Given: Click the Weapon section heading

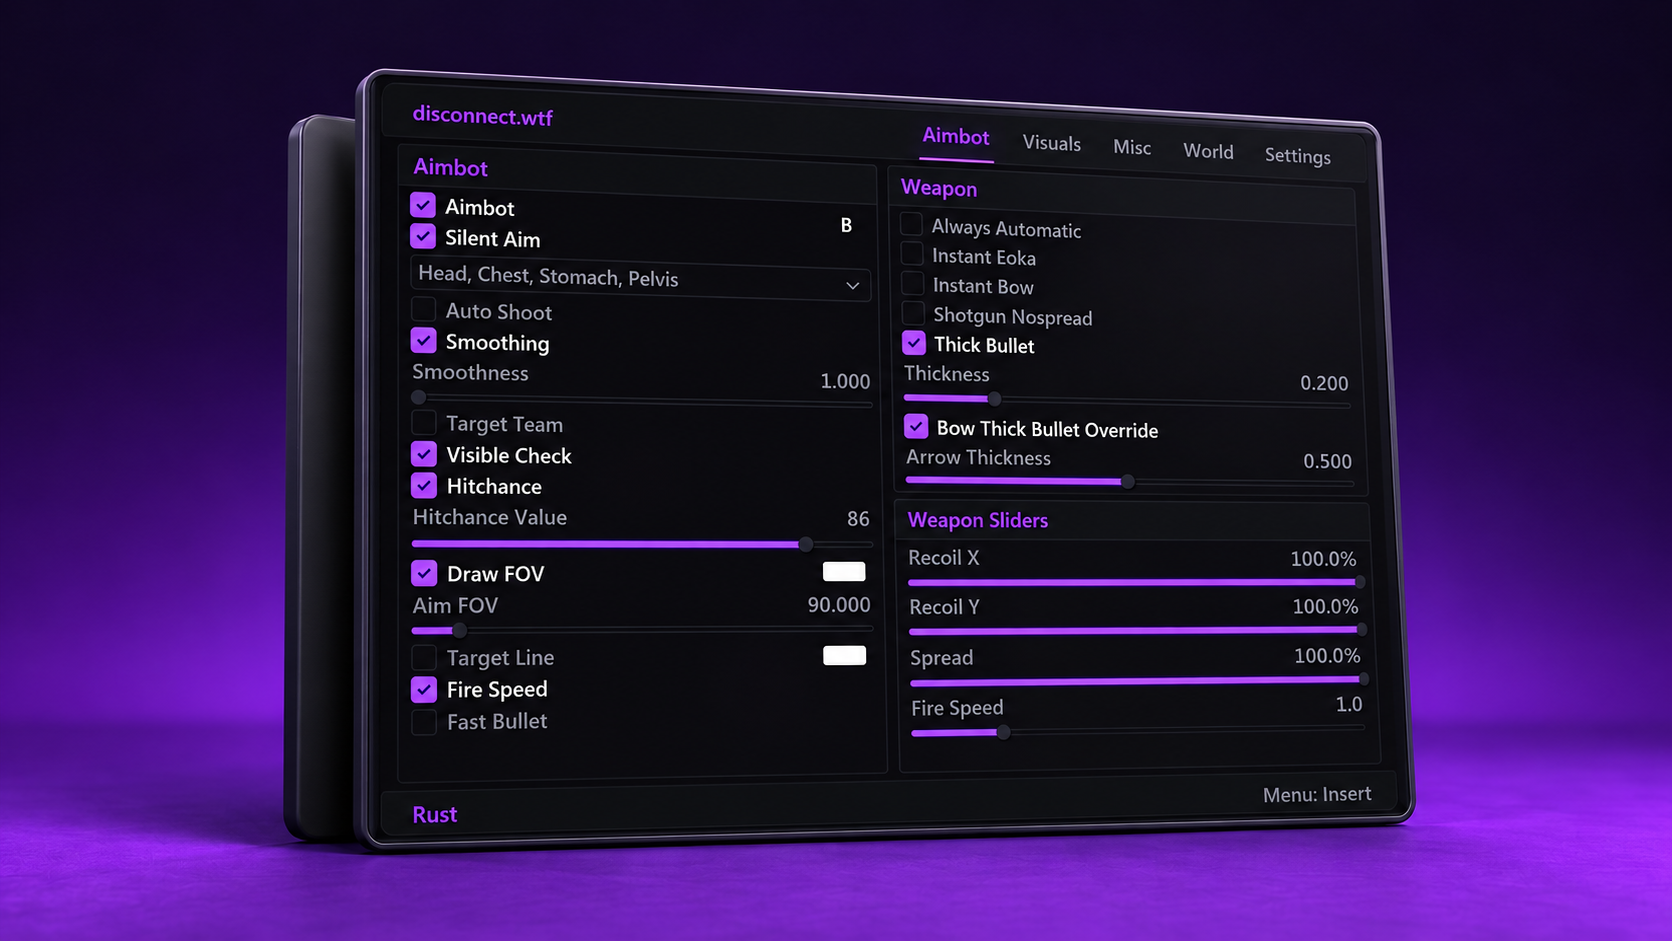Looking at the screenshot, I should point(939,188).
